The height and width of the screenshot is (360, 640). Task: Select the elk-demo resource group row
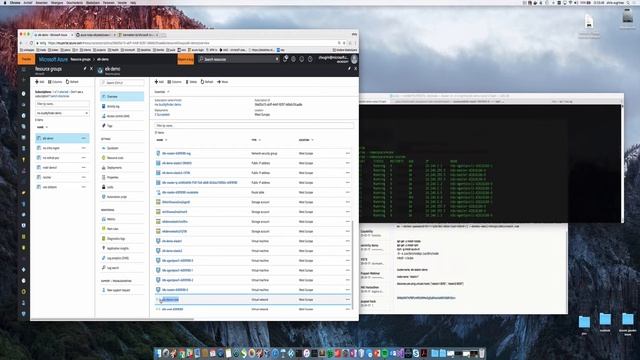click(x=62, y=138)
